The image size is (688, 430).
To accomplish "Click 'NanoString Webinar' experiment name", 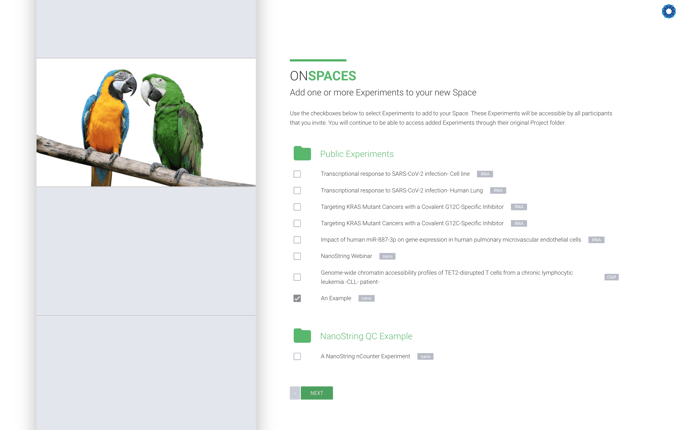I will (346, 256).
